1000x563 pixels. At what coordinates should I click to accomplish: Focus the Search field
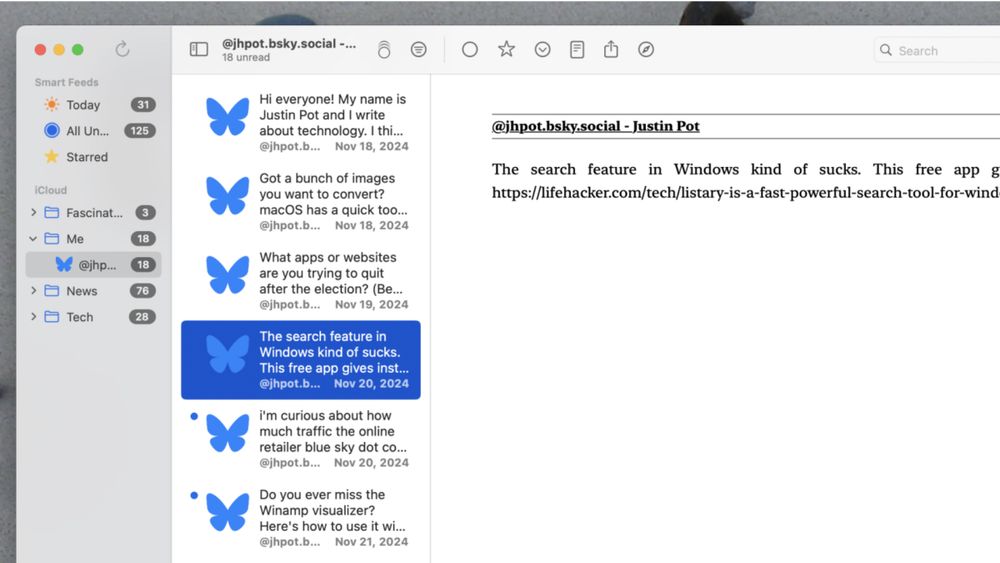tap(937, 50)
